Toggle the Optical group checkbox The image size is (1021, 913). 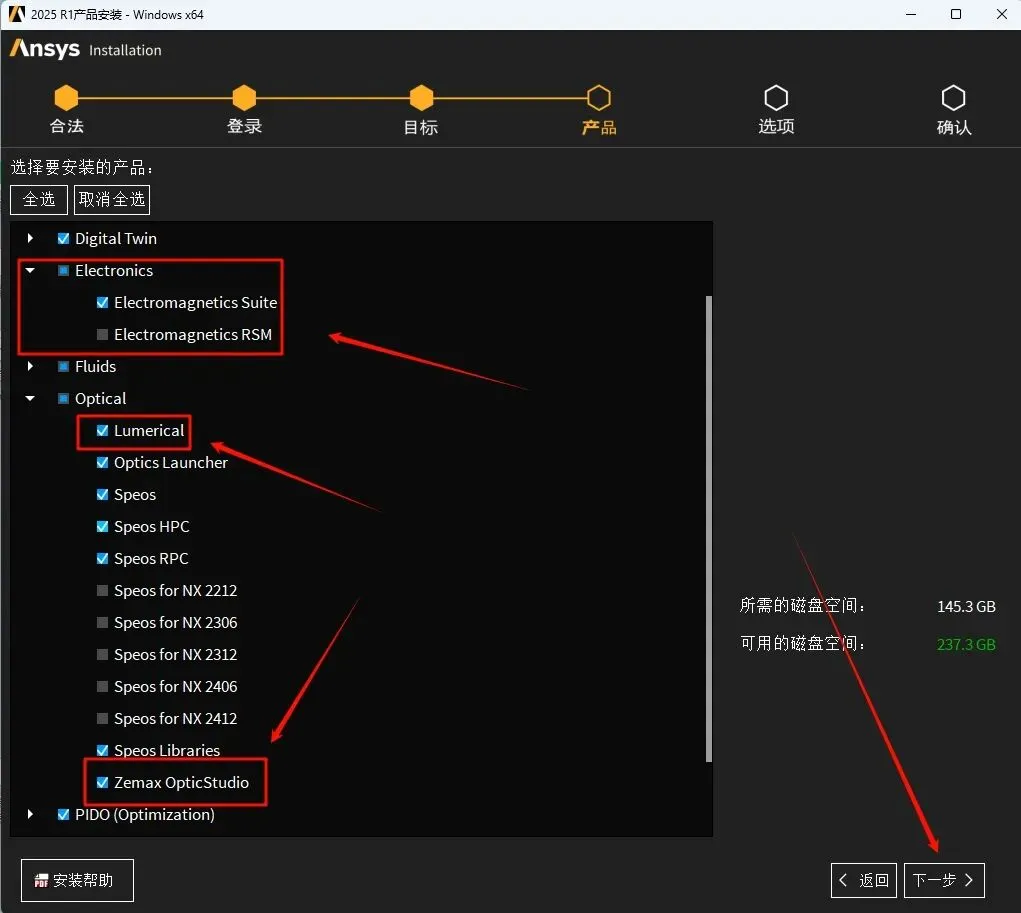(x=63, y=398)
